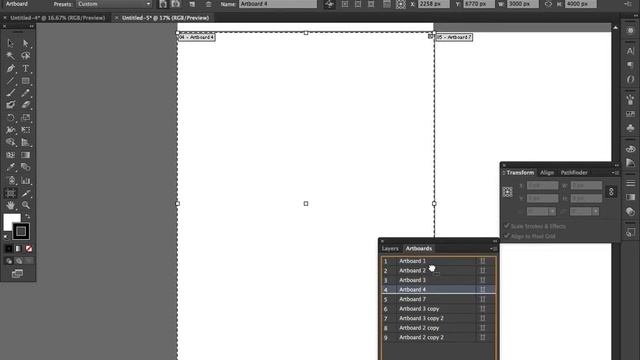Switch to the Align tab

(x=547, y=173)
